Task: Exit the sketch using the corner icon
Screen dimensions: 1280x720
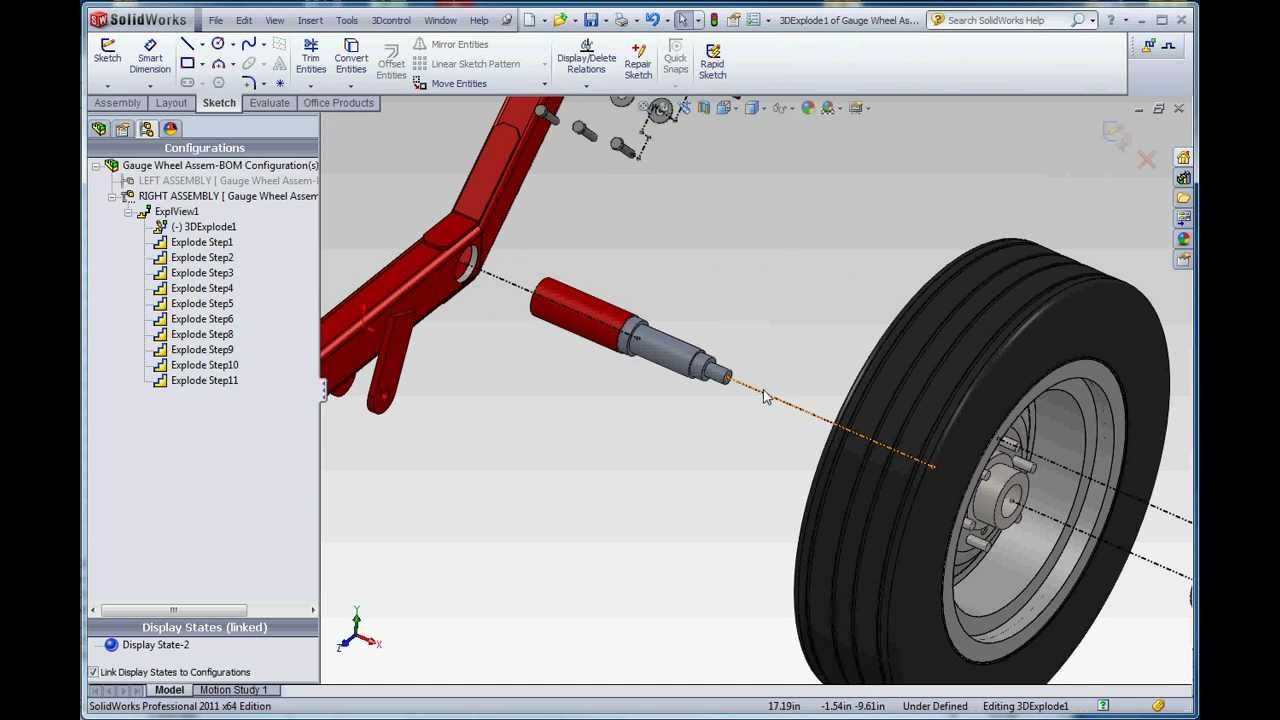Action: tap(1116, 133)
